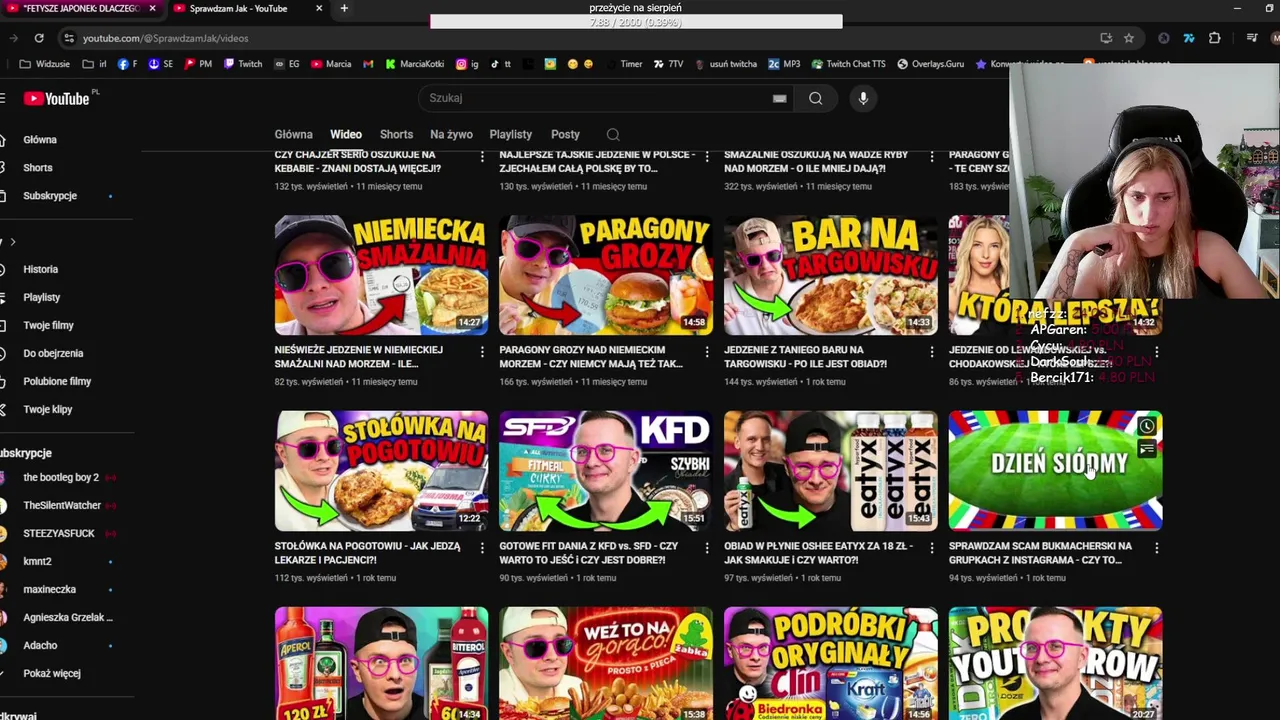Open Adacho subscription channel

pyautogui.click(x=40, y=645)
